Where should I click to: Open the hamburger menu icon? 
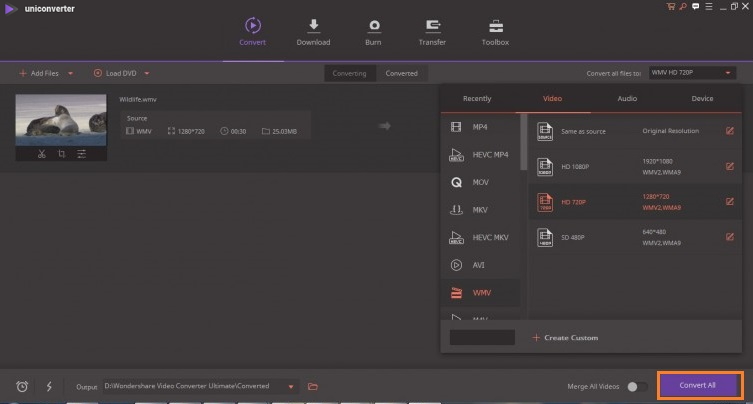[709, 6]
